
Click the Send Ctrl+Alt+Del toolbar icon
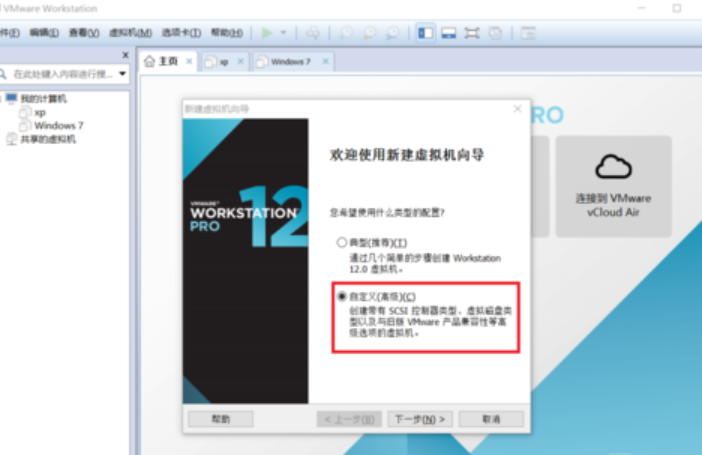click(313, 33)
